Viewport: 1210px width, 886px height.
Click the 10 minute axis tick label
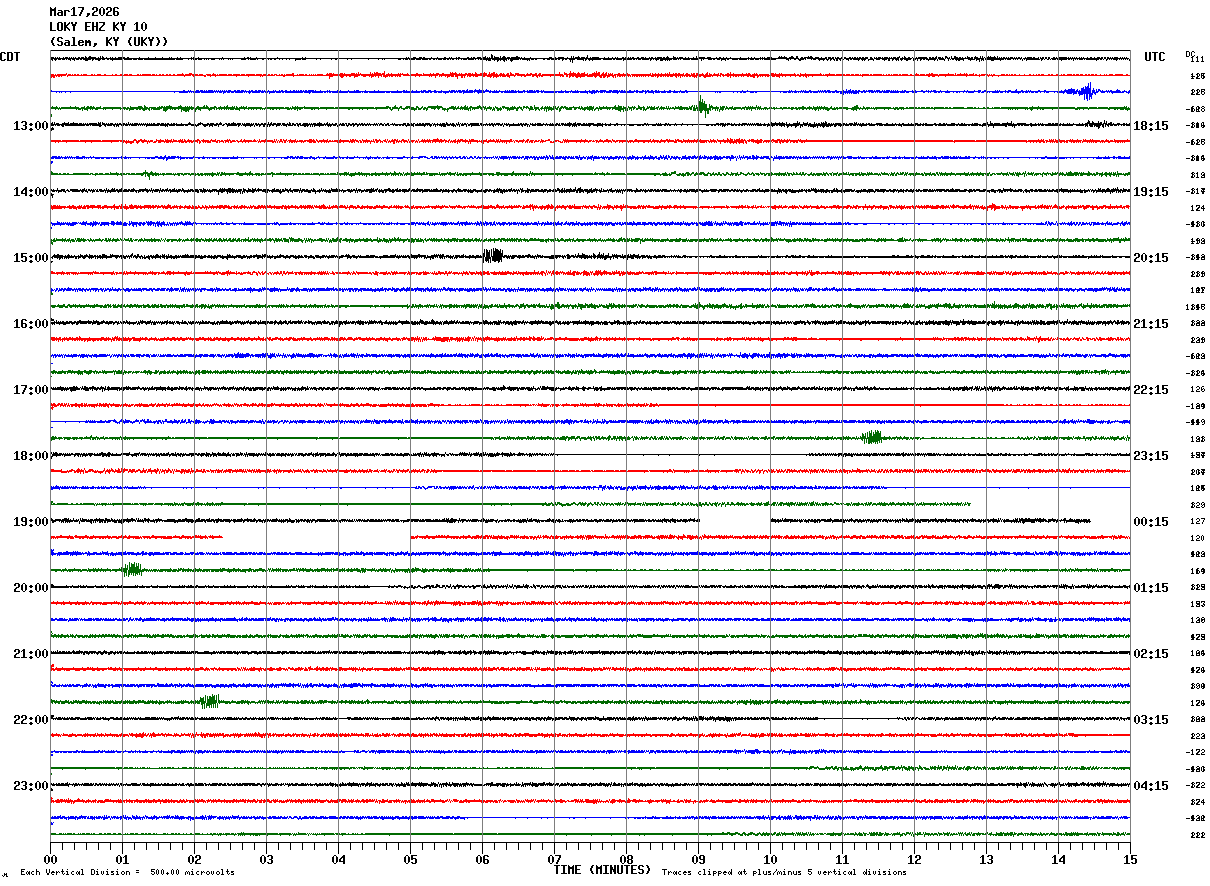point(770,859)
